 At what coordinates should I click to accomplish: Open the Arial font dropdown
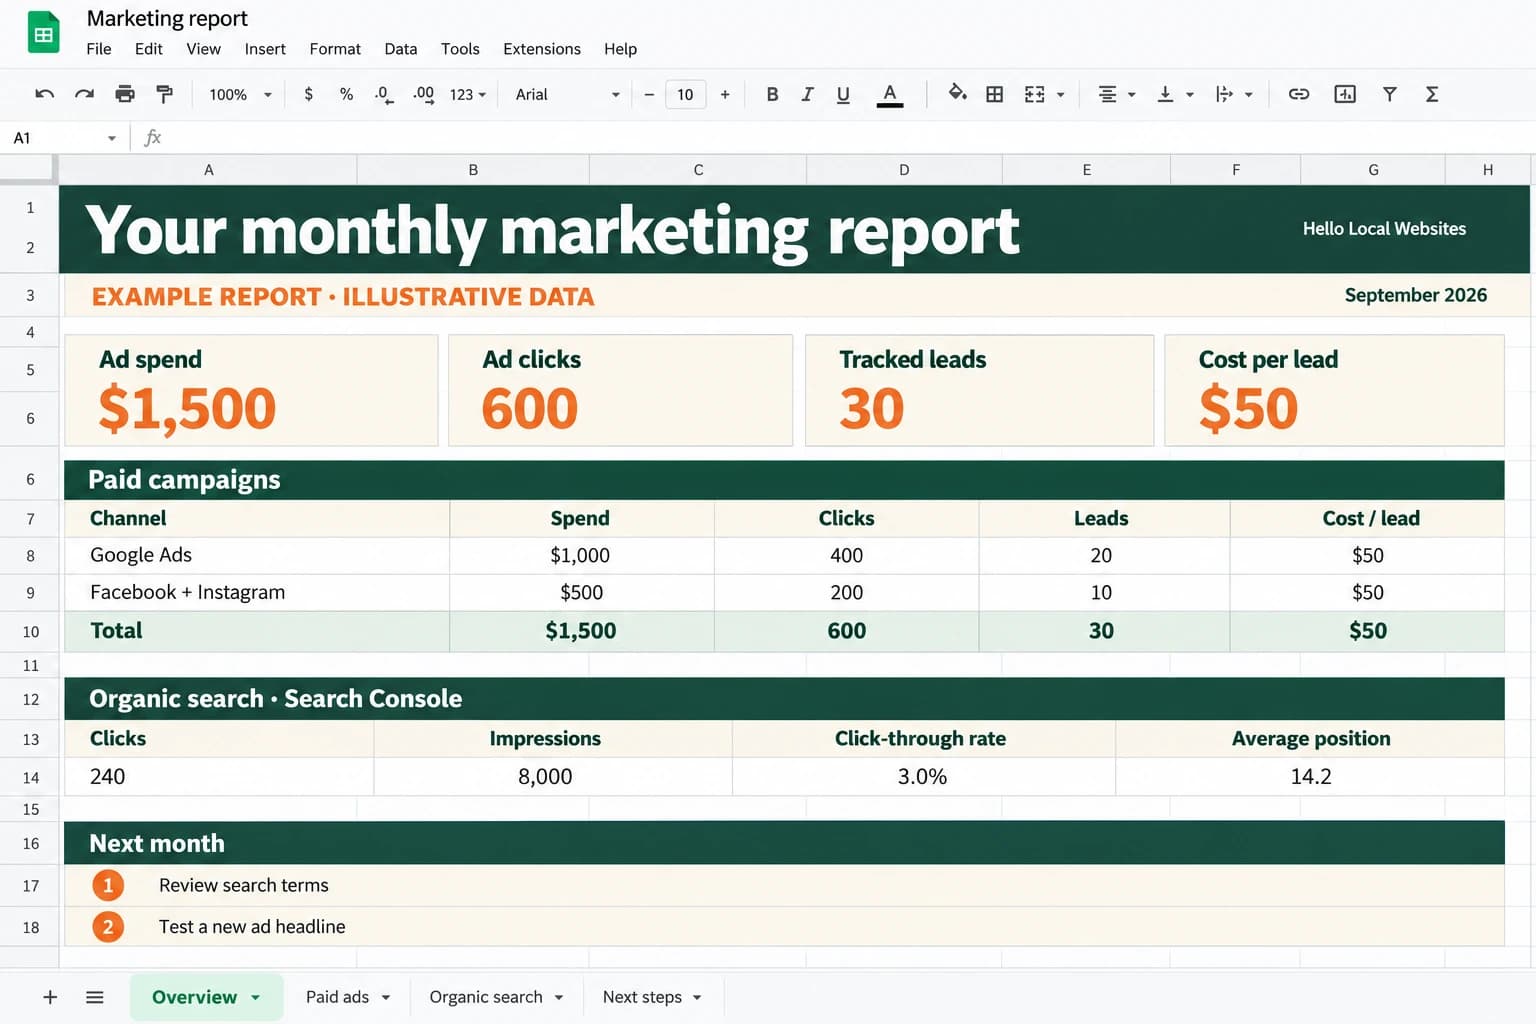[567, 94]
